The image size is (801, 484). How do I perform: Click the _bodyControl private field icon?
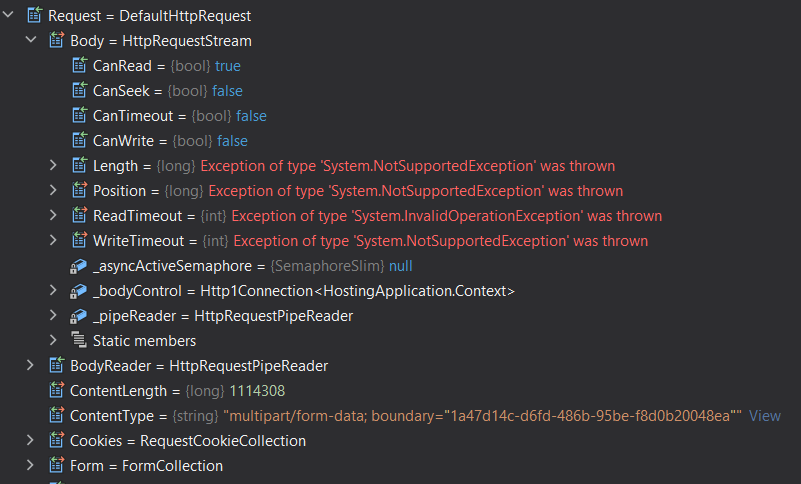[78, 291]
